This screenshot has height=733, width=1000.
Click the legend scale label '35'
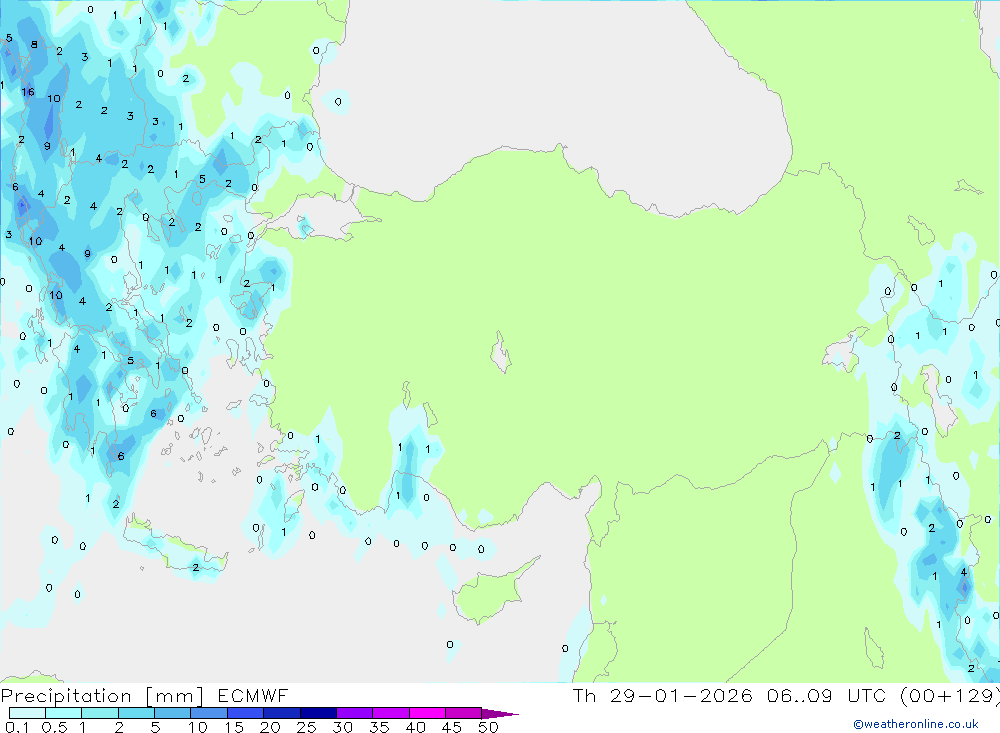click(x=379, y=727)
